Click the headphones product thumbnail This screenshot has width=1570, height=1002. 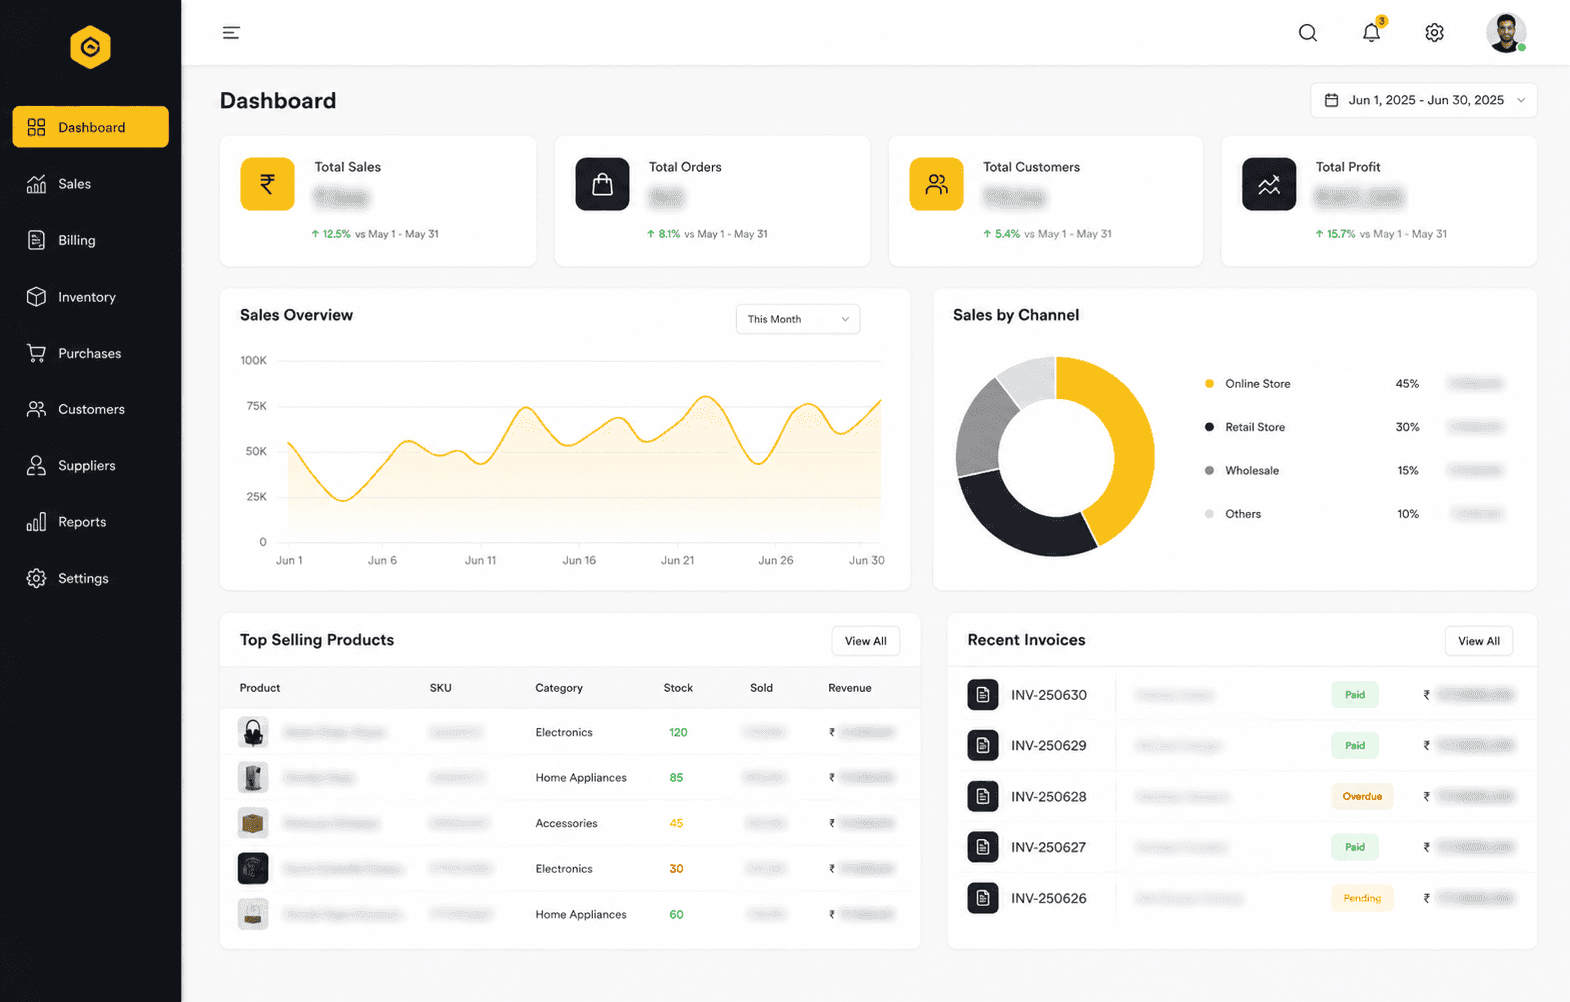(253, 732)
